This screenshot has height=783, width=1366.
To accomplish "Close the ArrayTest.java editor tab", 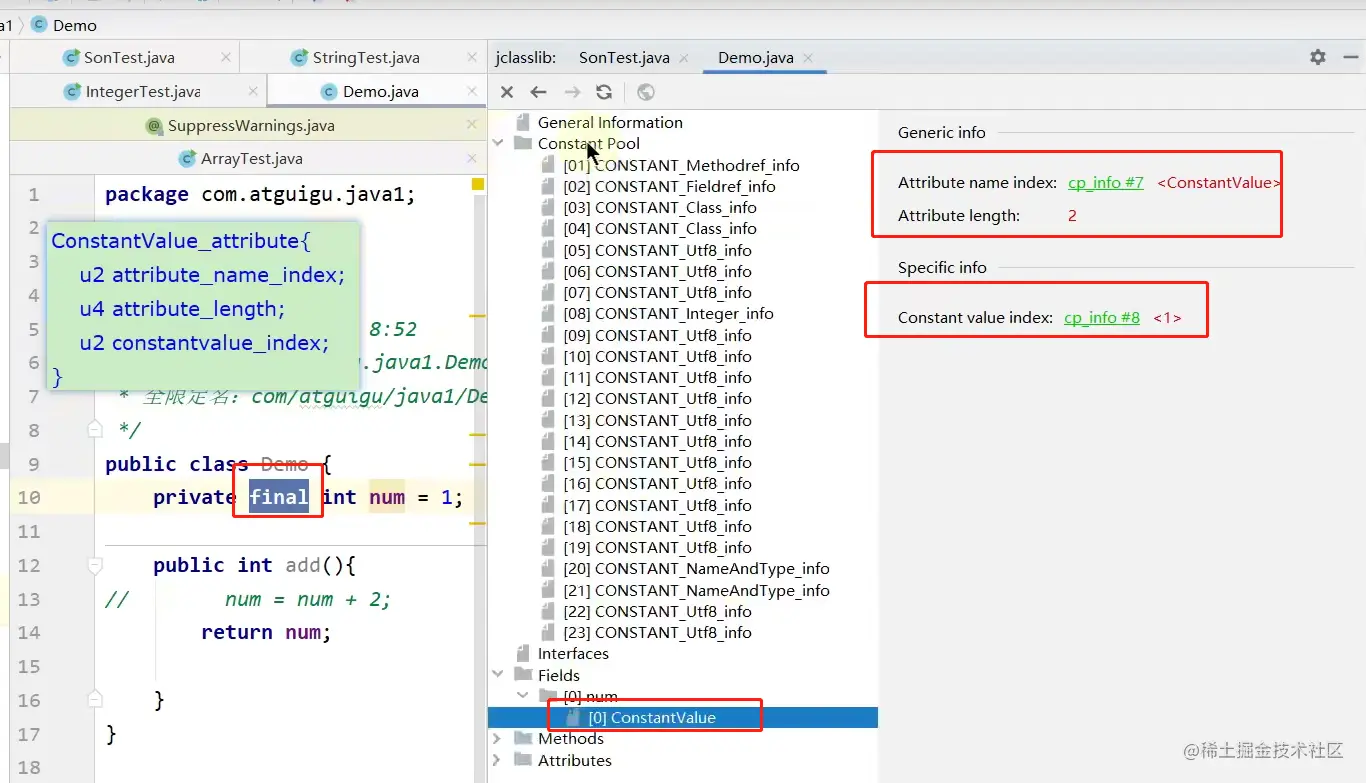I will 472,158.
